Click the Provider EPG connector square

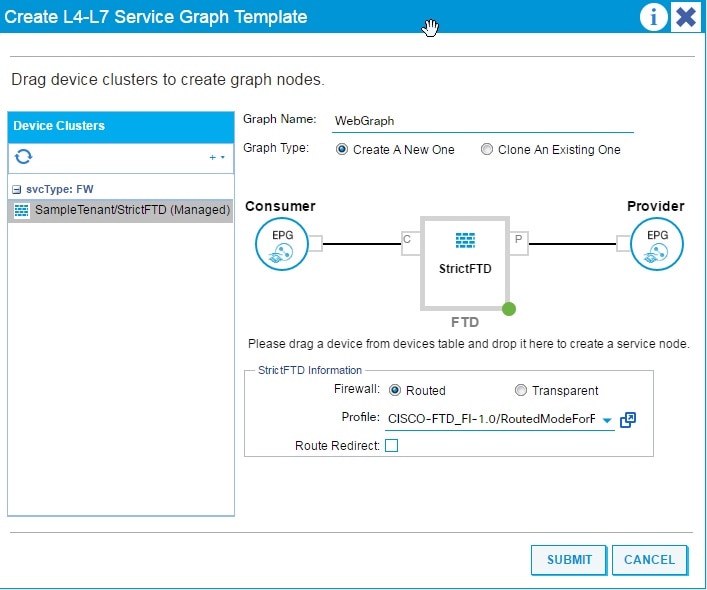(623, 243)
